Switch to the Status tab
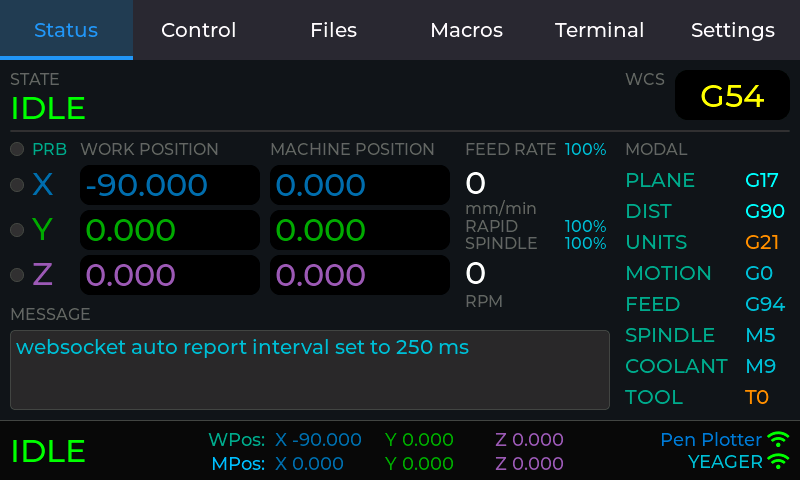Image resolution: width=800 pixels, height=480 pixels. tap(66, 30)
